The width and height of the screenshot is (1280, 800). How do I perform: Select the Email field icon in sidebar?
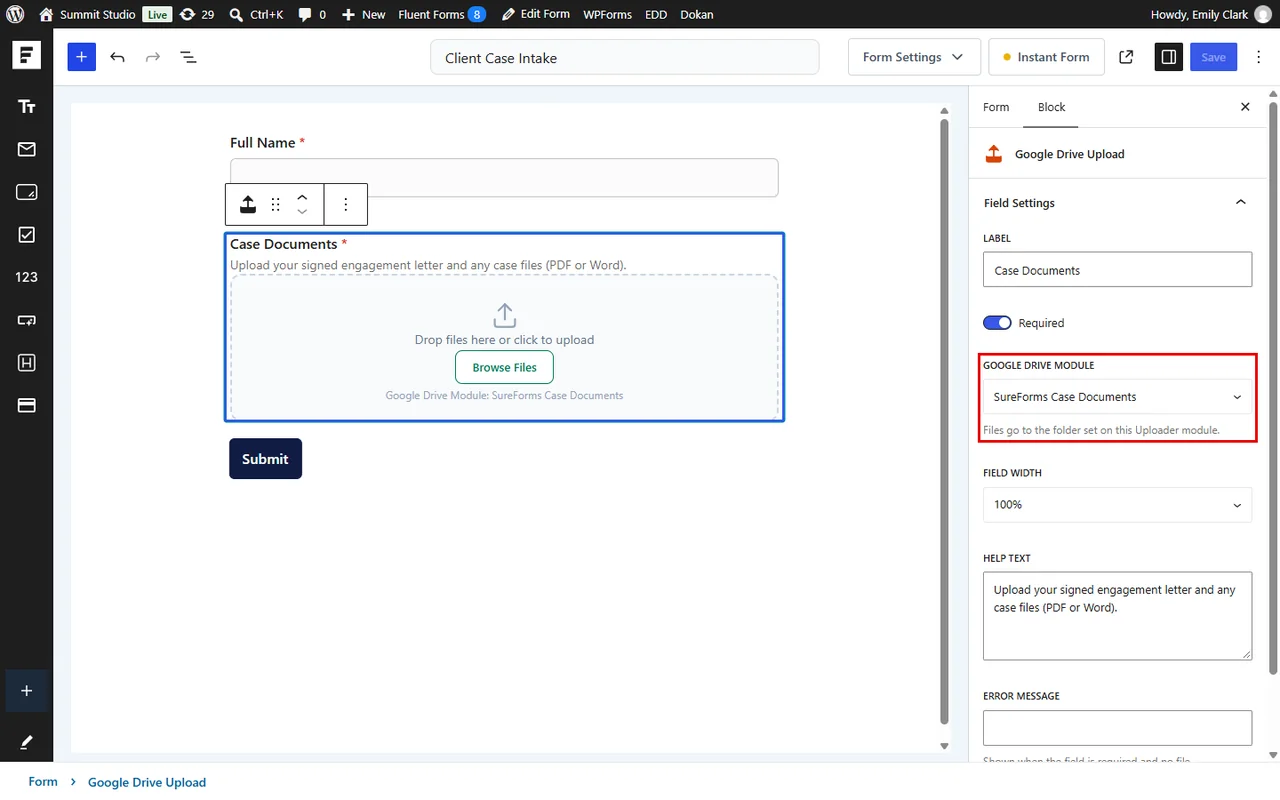coord(27,149)
